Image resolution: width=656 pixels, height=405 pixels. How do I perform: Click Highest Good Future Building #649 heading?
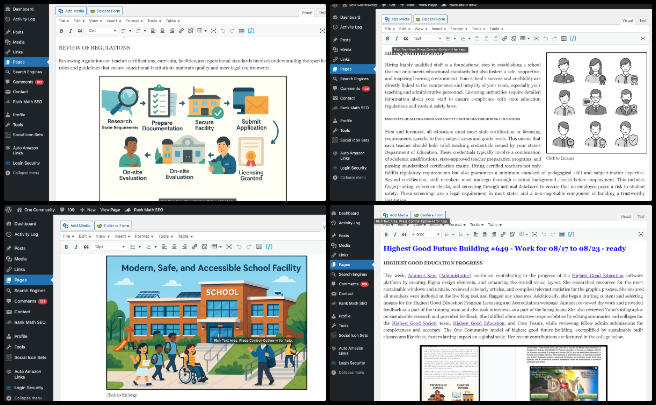[x=505, y=249]
